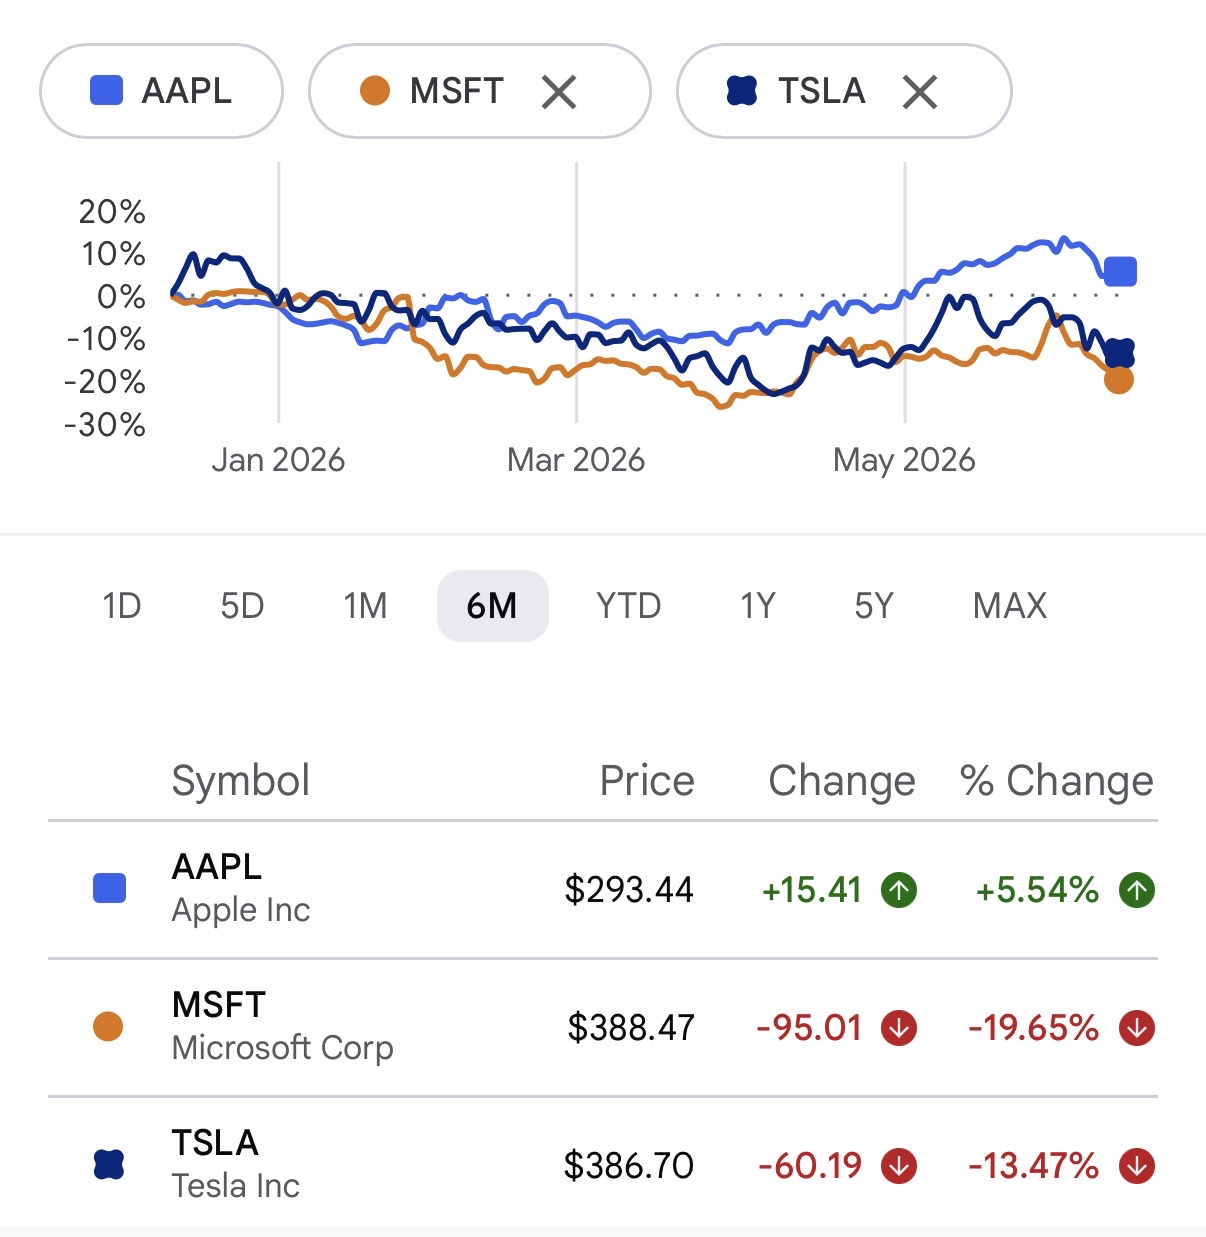Show the MAX time range
This screenshot has width=1206, height=1237.
[1010, 606]
